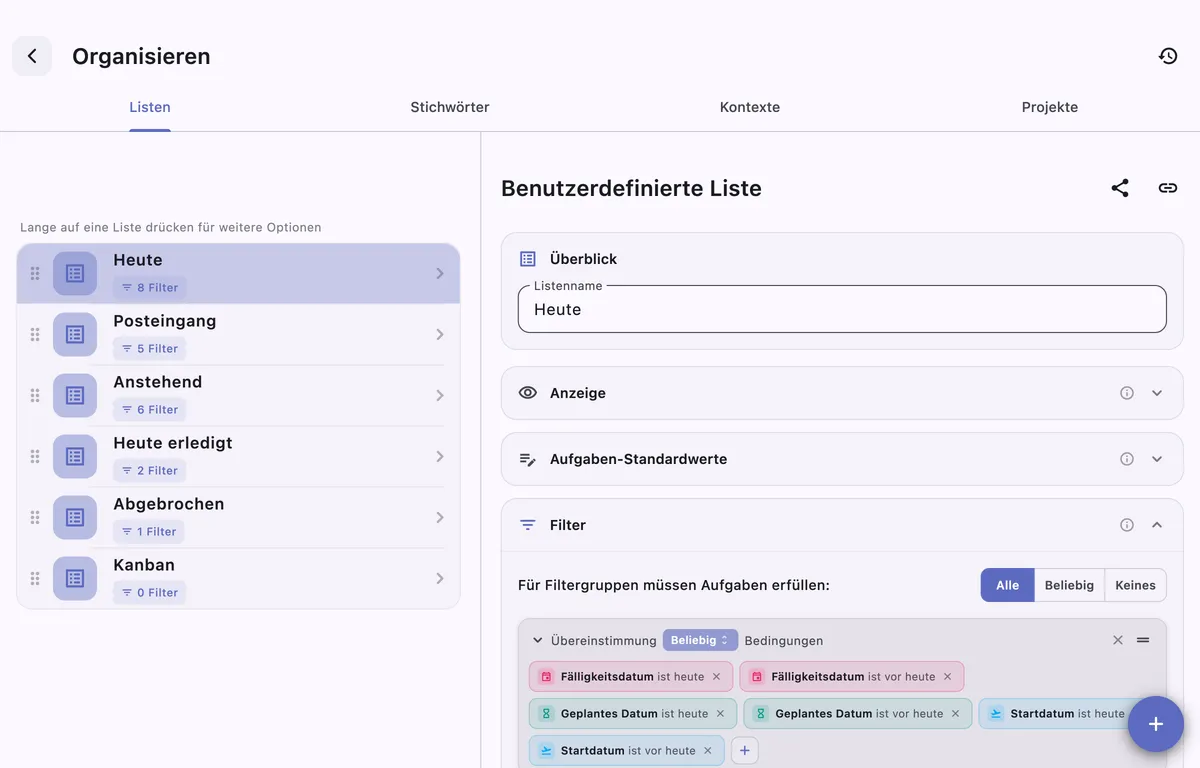Screen dimensions: 1200x768
Task: Add a new condition with small plus
Action: click(744, 751)
